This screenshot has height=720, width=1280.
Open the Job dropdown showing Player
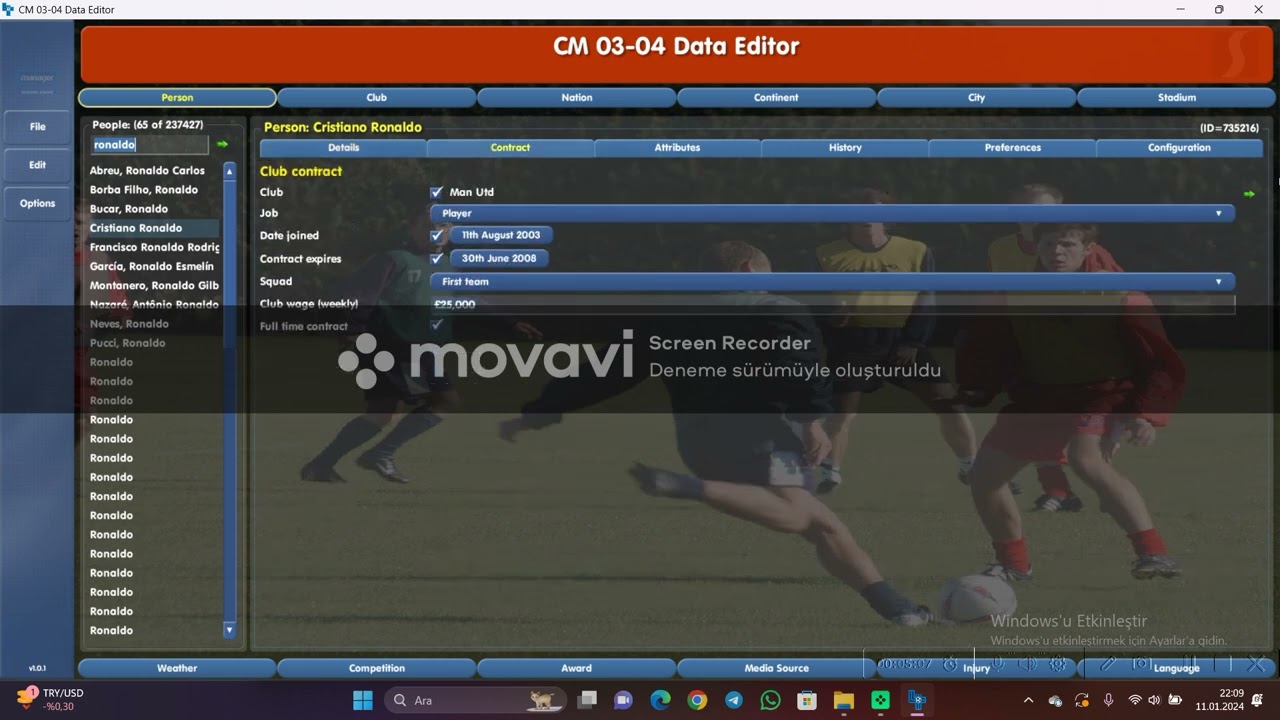coord(832,213)
